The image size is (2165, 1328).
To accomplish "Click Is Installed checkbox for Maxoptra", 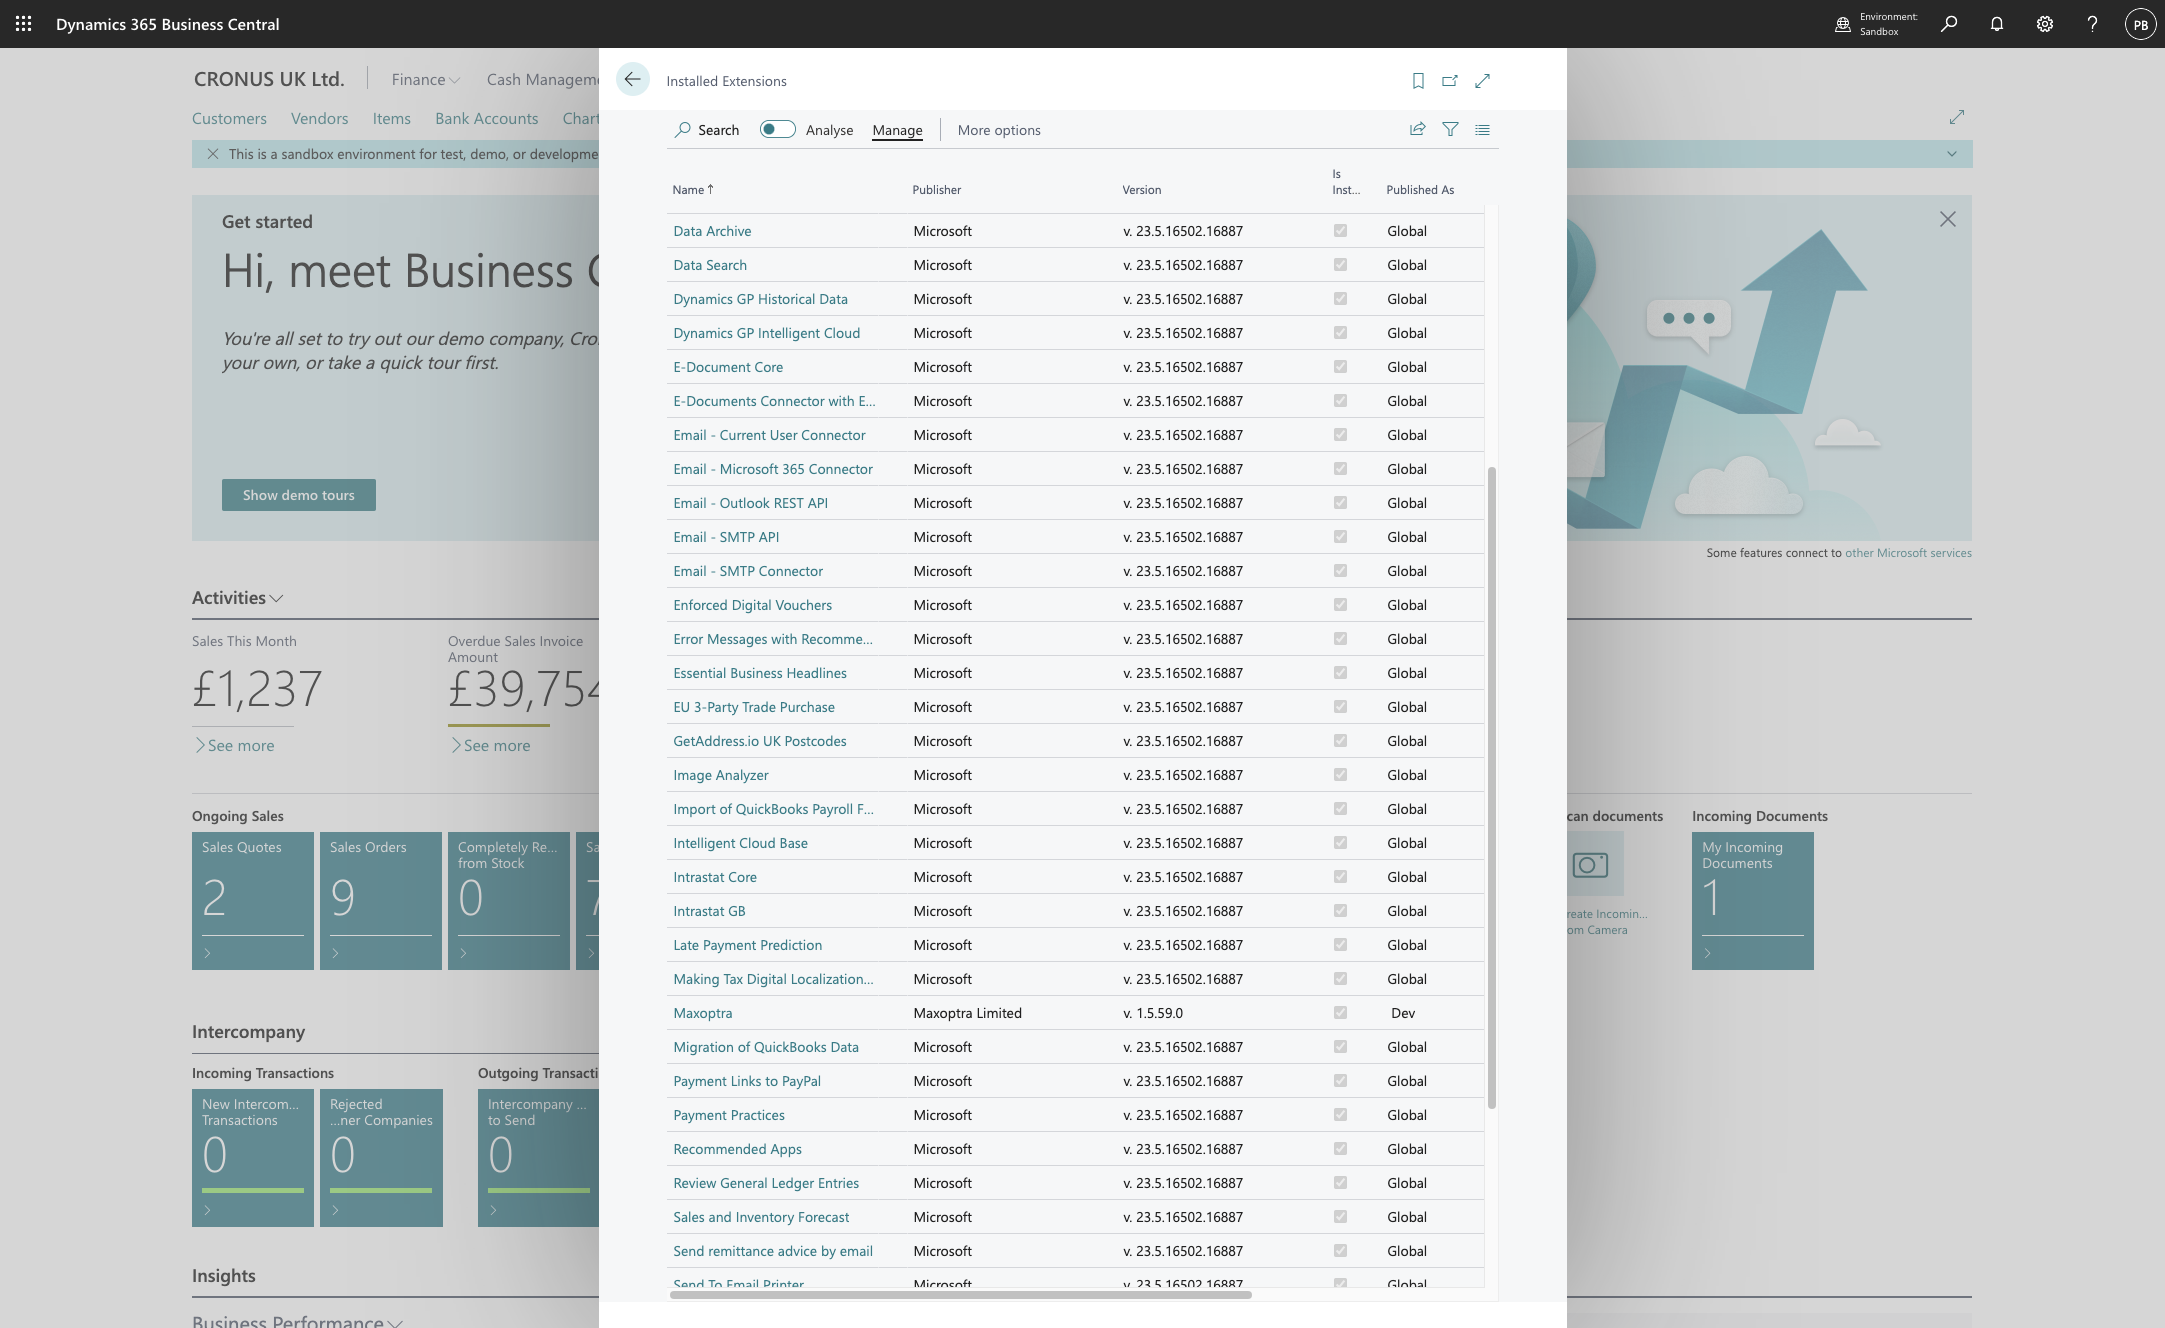I will click(1340, 1013).
